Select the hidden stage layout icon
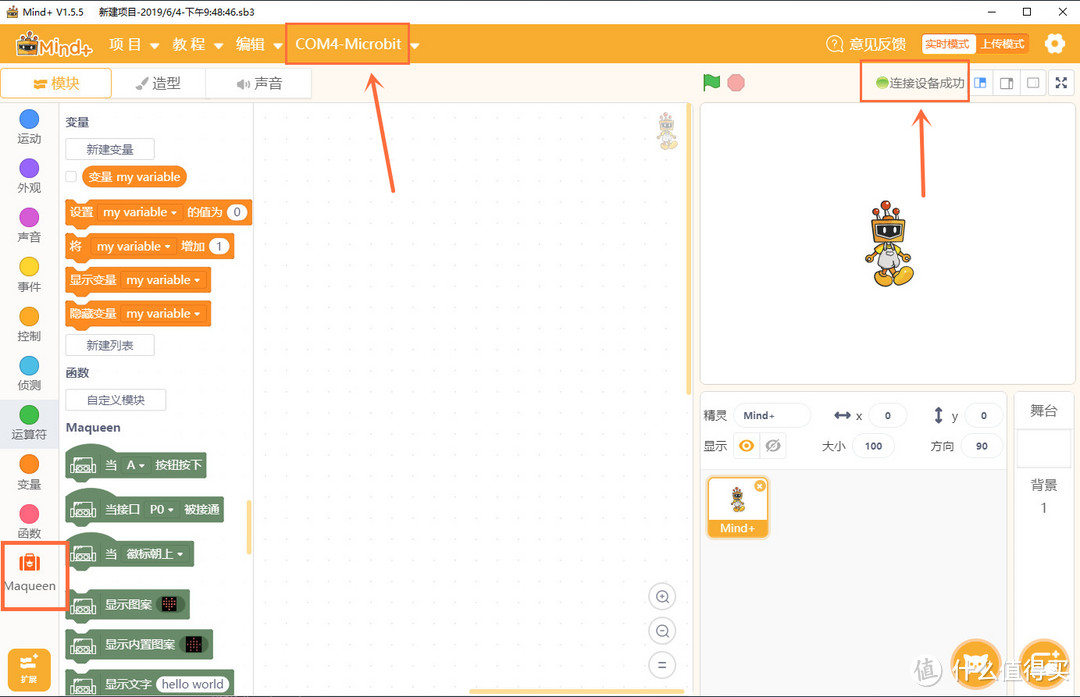Image resolution: width=1080 pixels, height=697 pixels. (x=1033, y=83)
